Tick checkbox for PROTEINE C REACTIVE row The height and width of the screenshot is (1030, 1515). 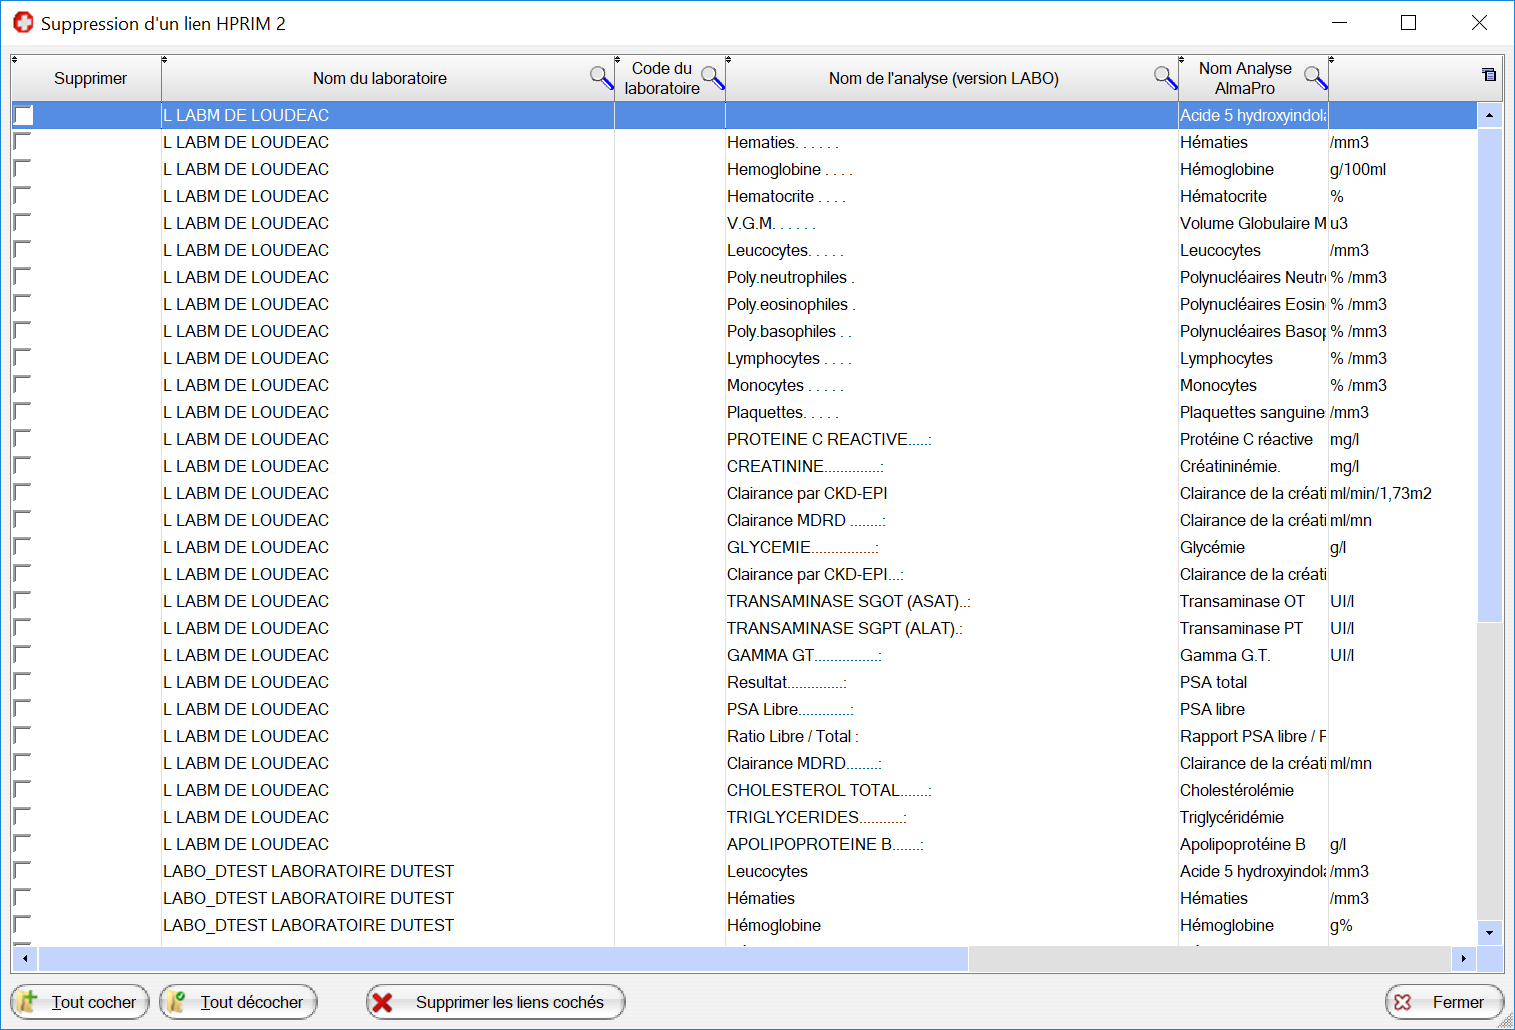pyautogui.click(x=23, y=439)
